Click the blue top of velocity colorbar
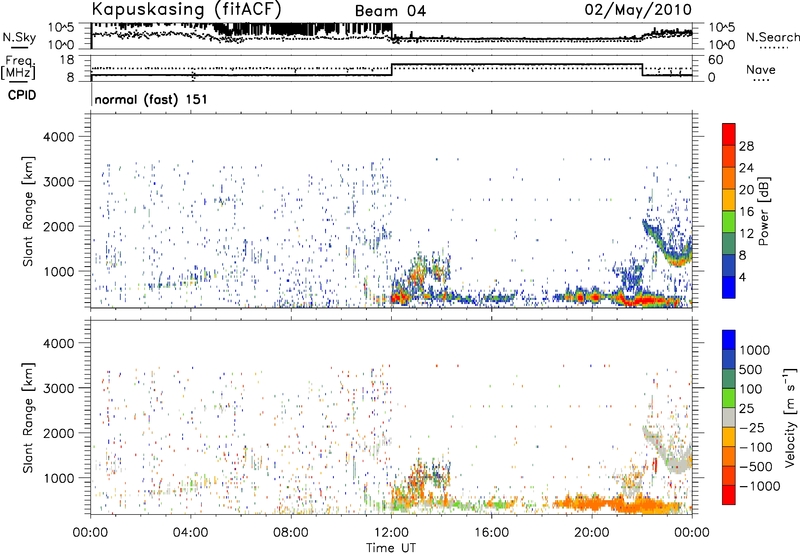 pyautogui.click(x=729, y=340)
